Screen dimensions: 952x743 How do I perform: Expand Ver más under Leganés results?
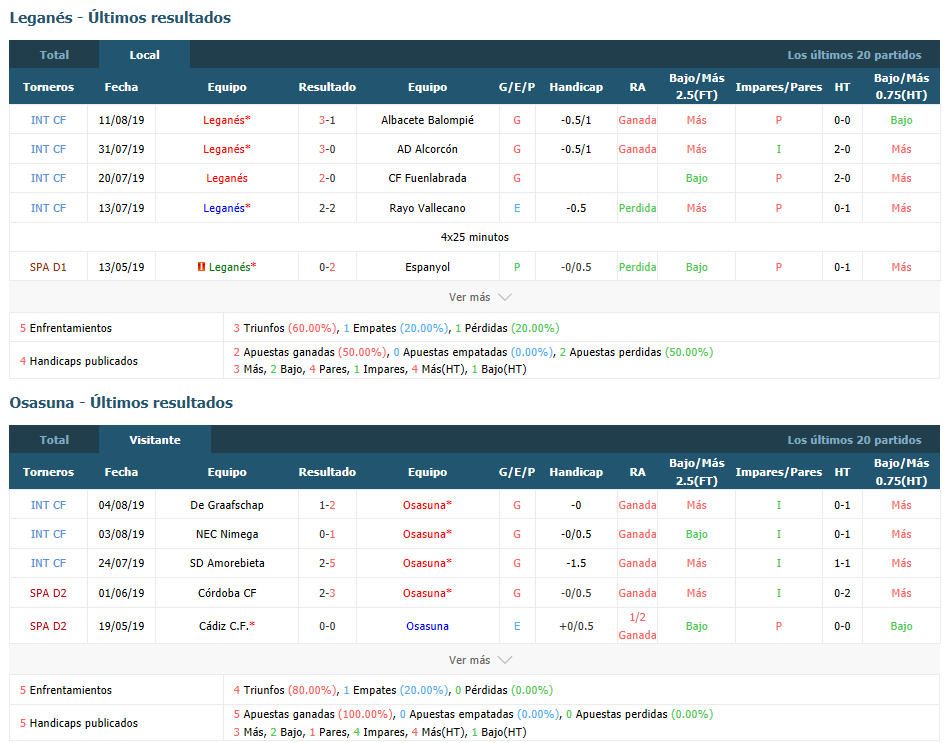(480, 297)
